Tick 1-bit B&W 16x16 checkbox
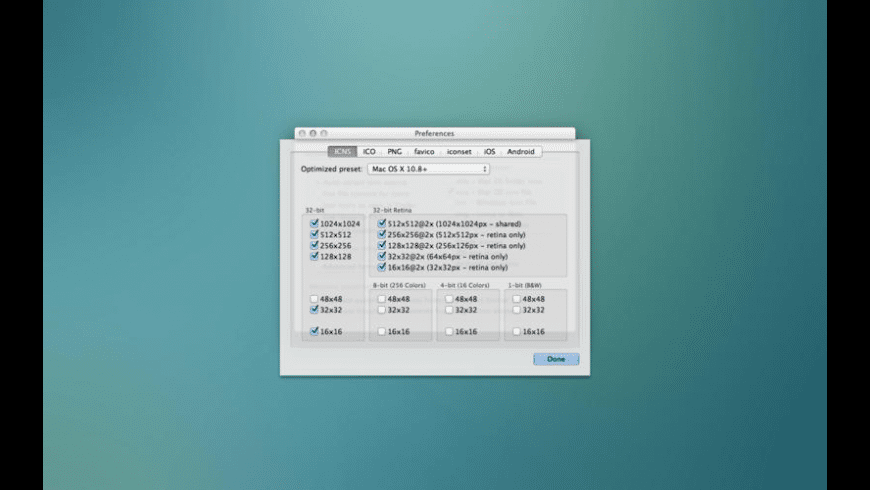This screenshot has width=870, height=490. click(x=517, y=331)
